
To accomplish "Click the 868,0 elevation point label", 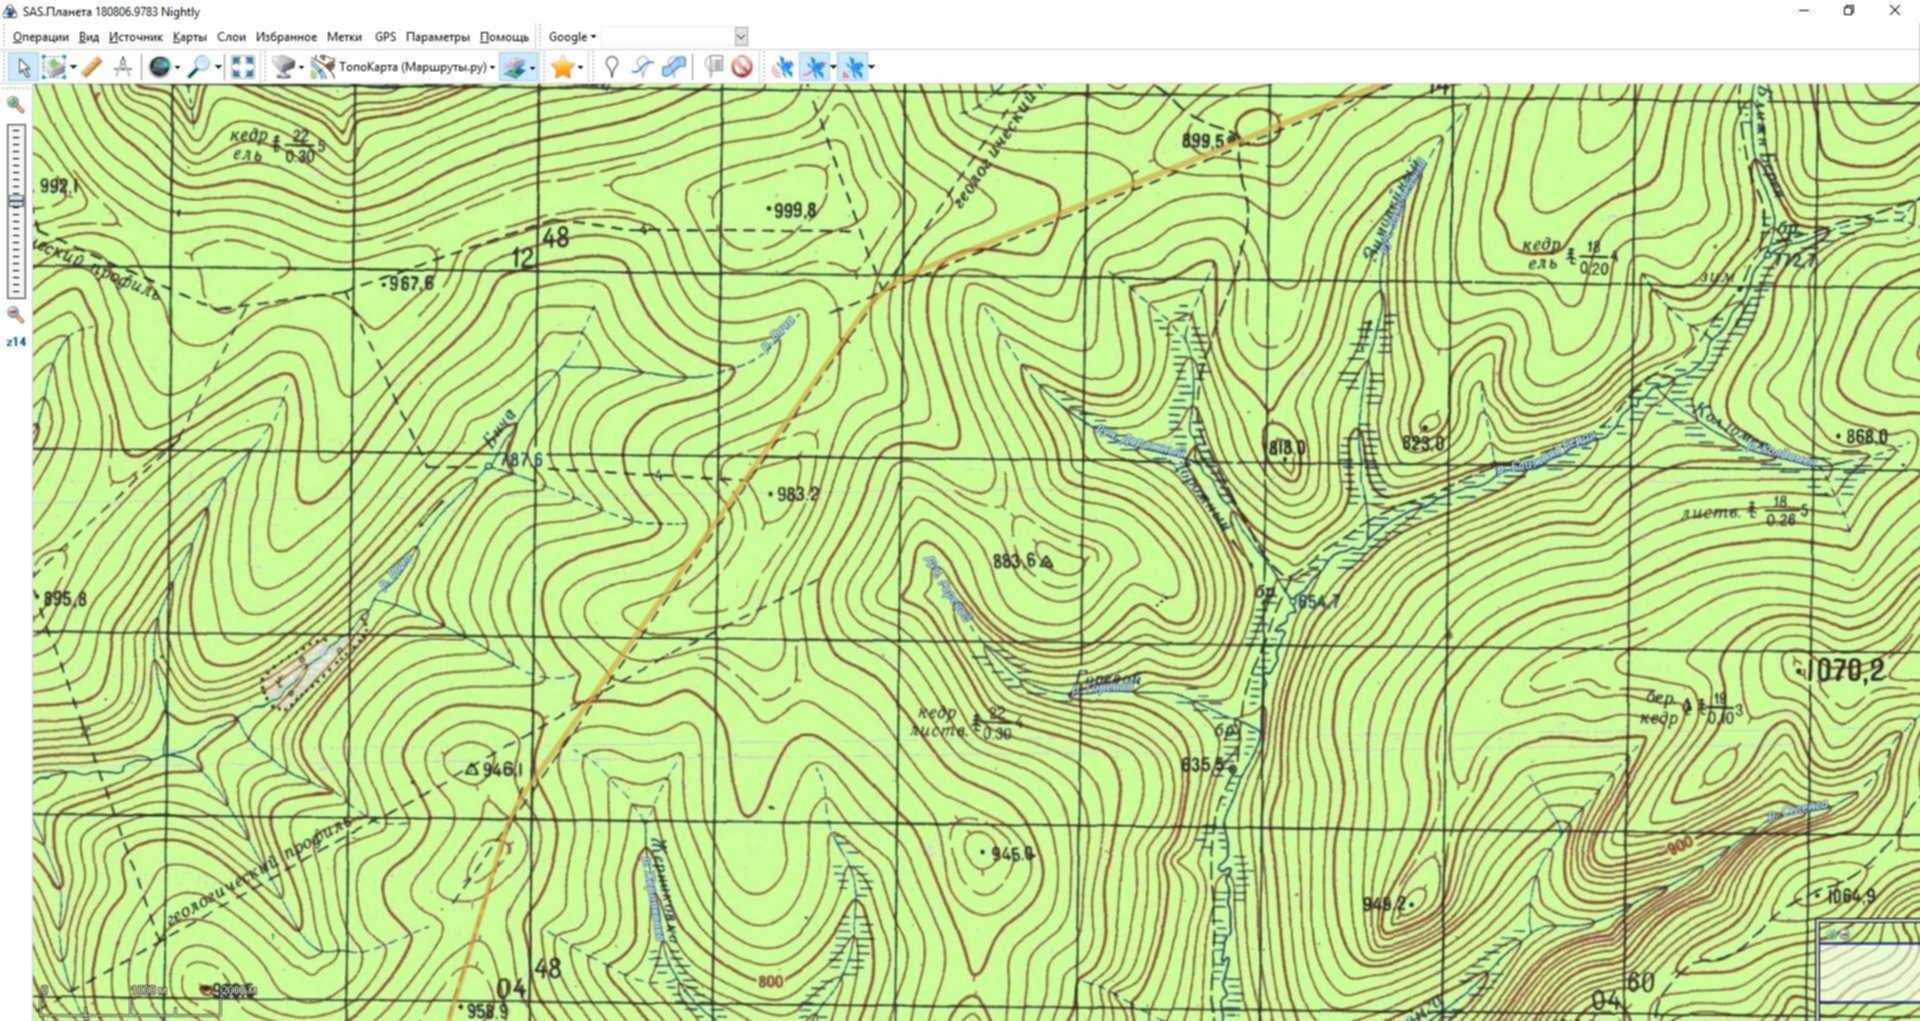I will 1866,437.
